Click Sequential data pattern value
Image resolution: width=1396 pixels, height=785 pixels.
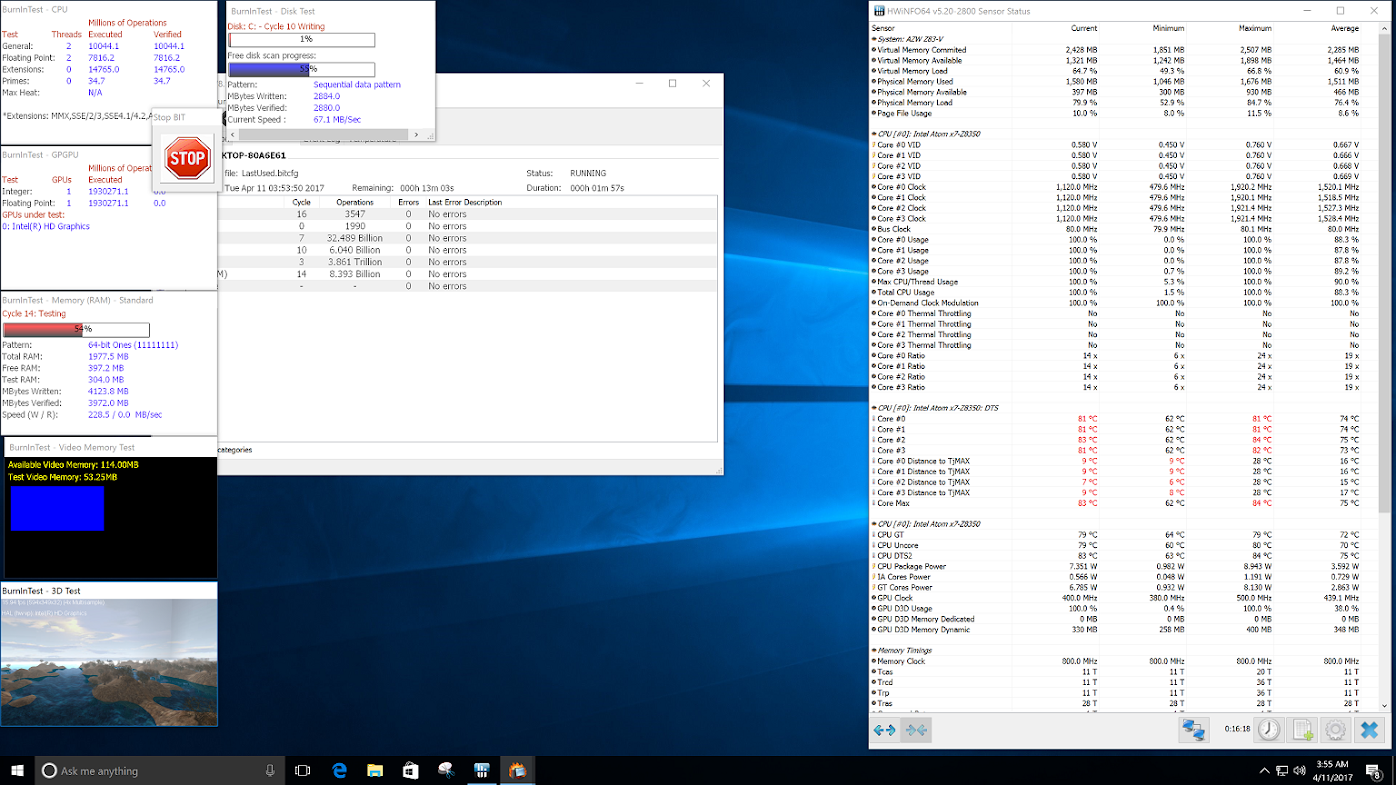[x=357, y=85]
